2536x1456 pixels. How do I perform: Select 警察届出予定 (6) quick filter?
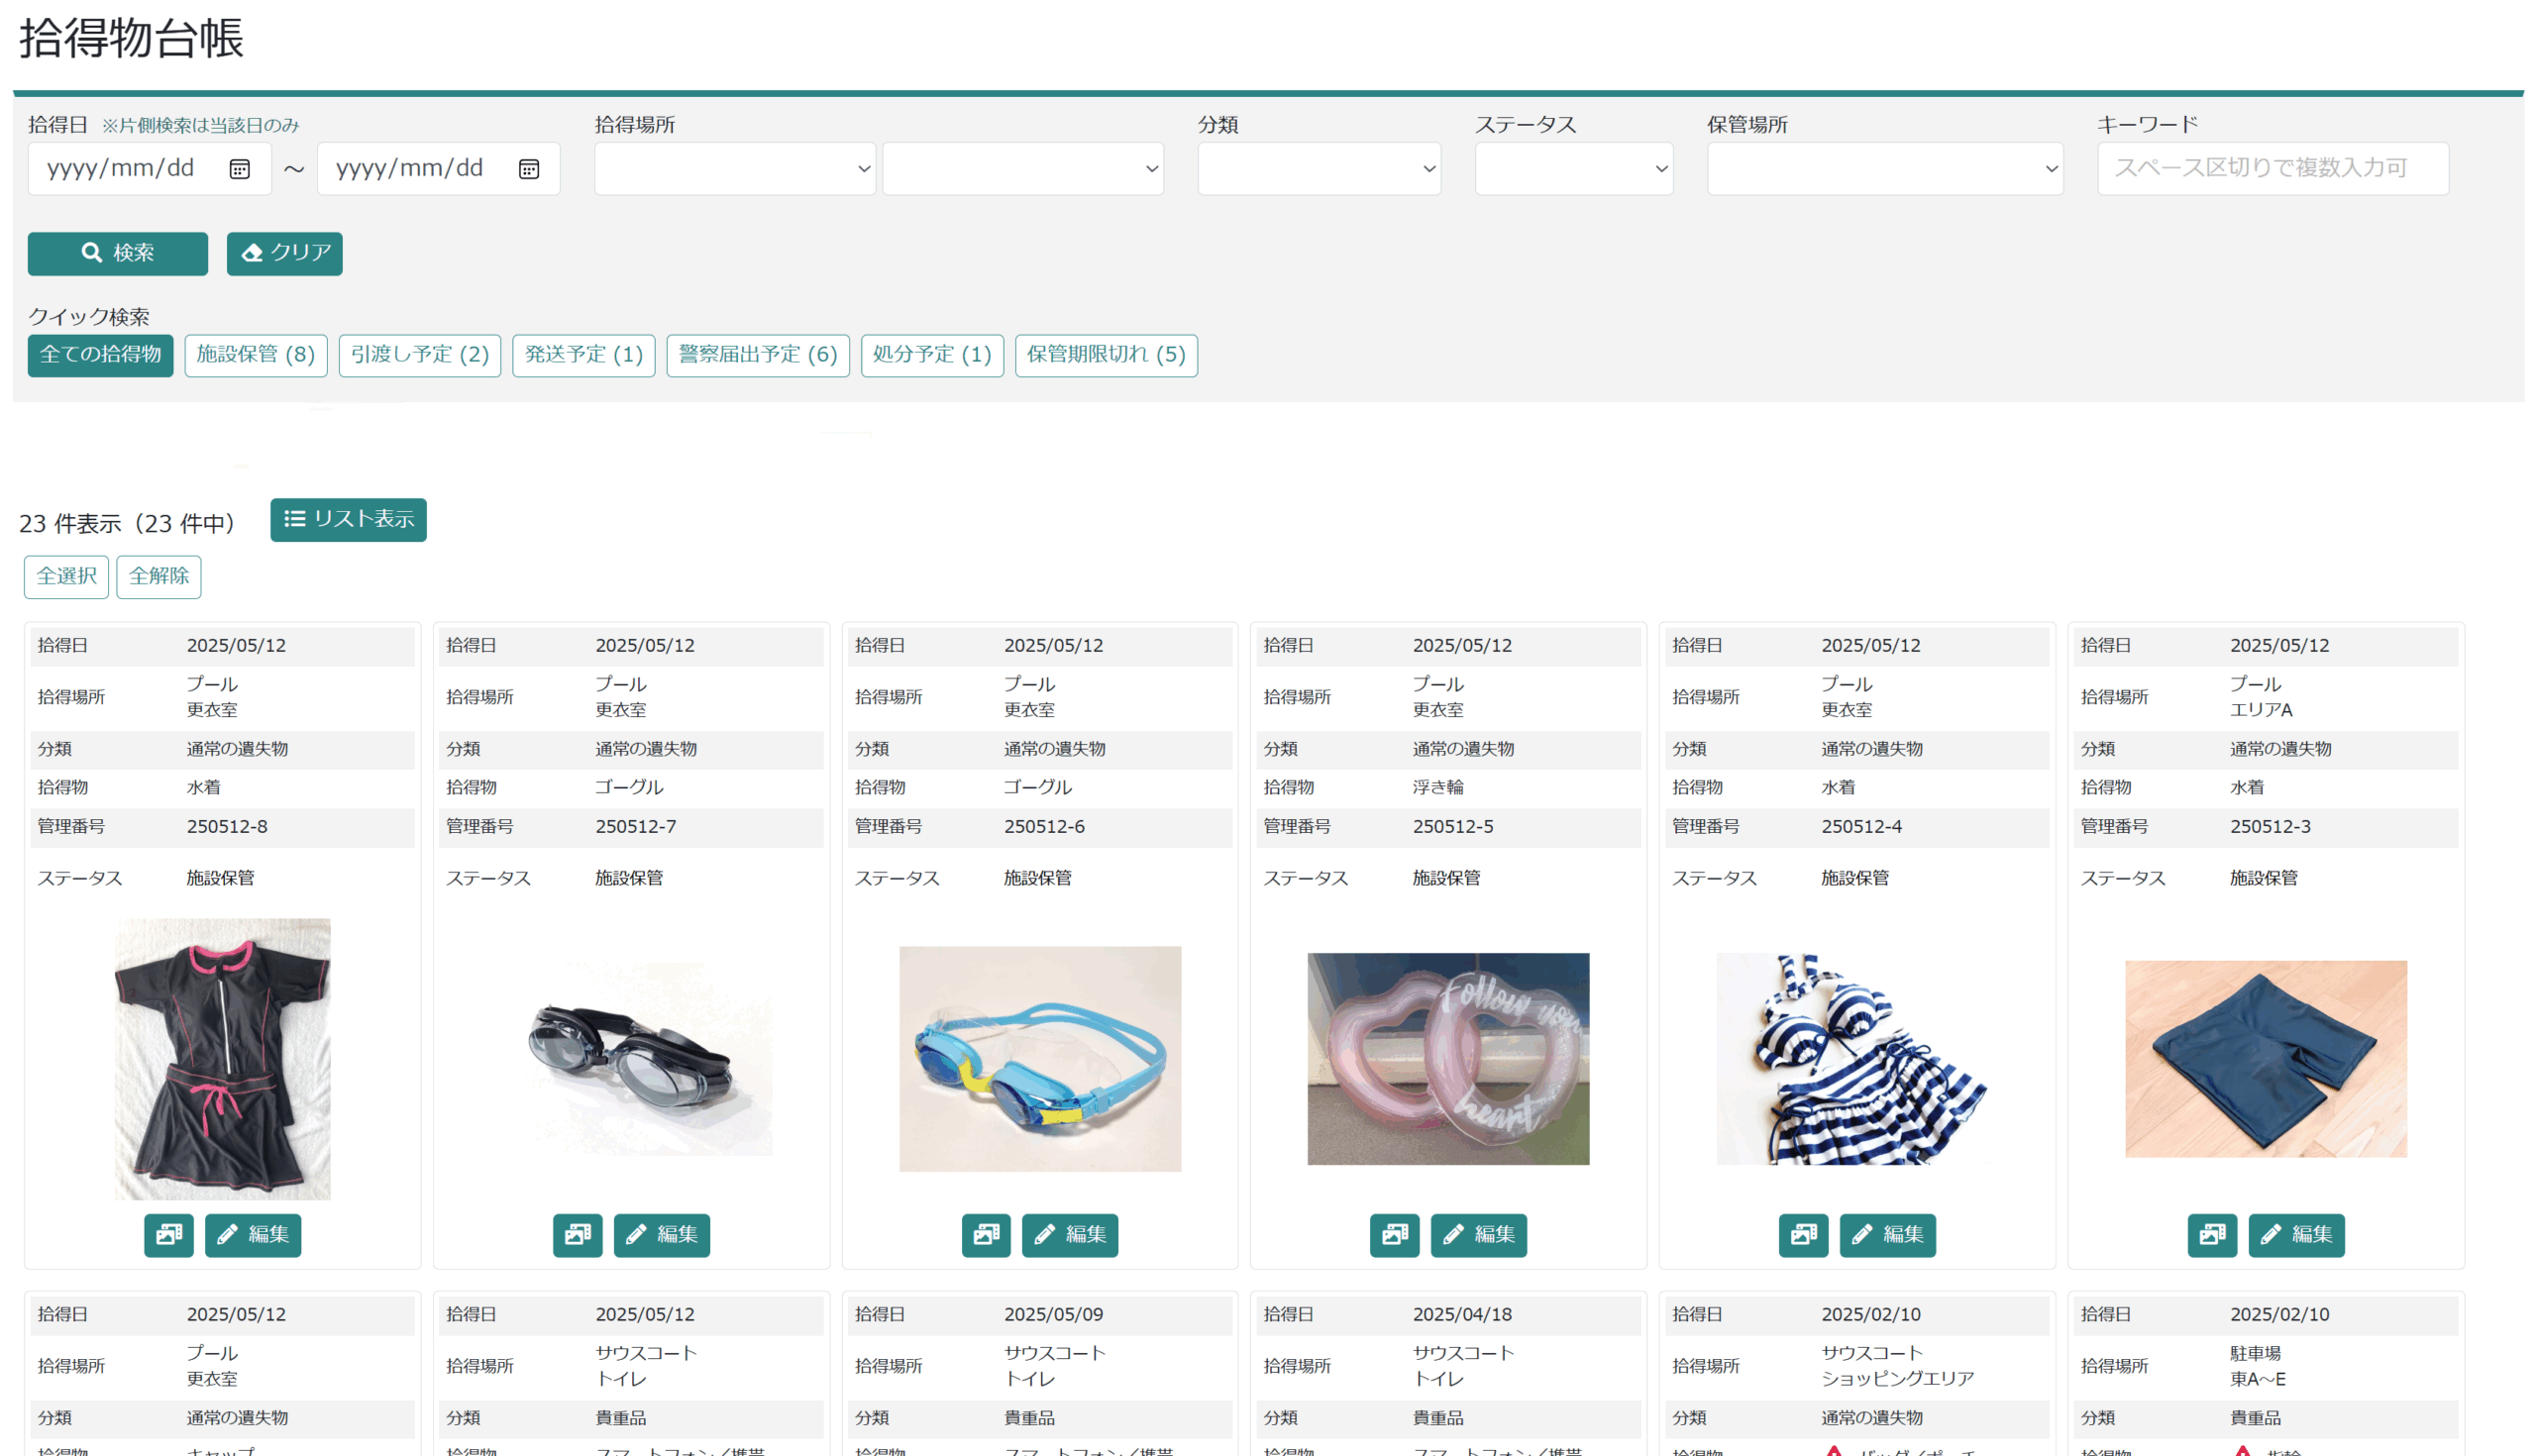pos(757,354)
